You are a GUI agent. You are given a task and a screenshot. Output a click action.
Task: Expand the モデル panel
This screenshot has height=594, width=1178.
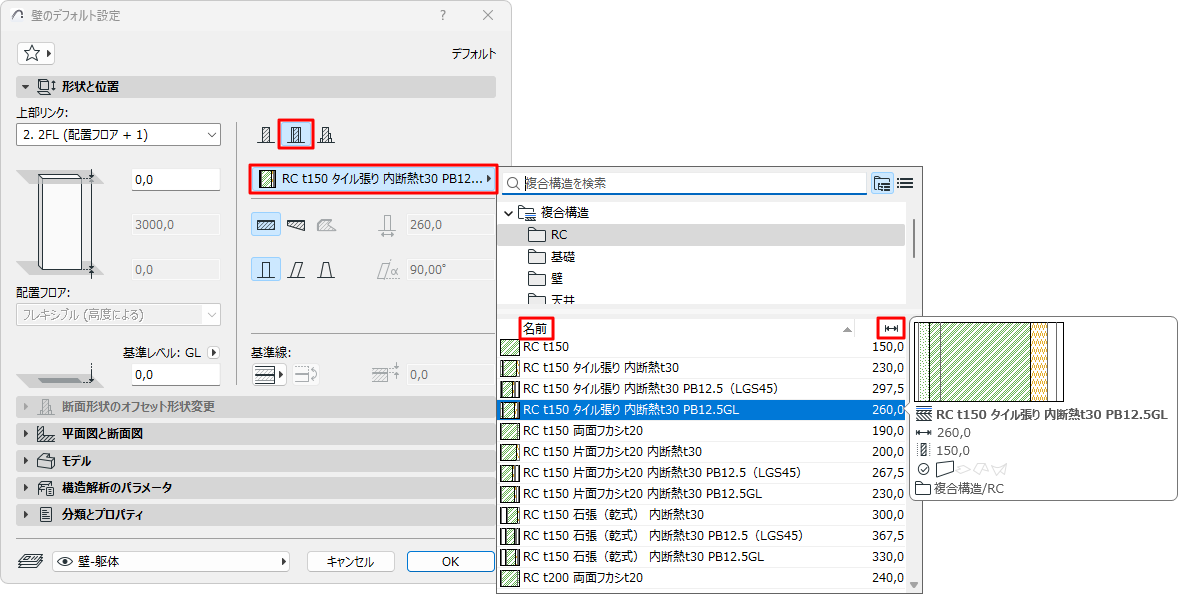click(255, 460)
